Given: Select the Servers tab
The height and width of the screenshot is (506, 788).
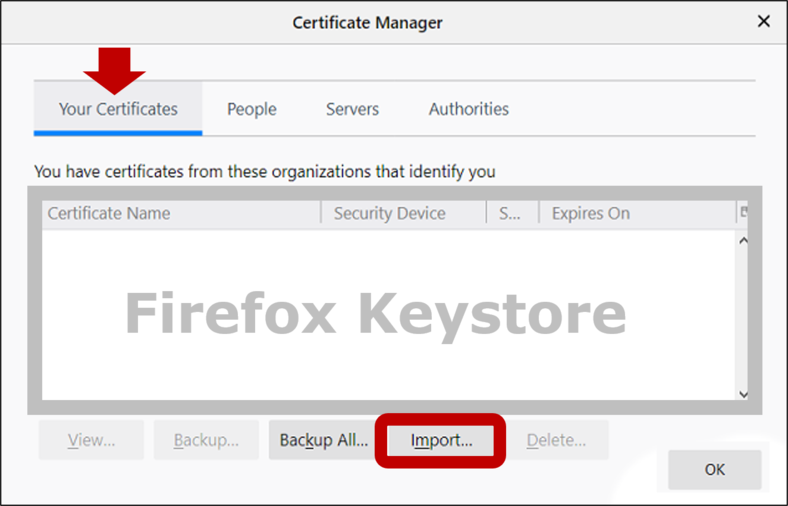Looking at the screenshot, I should 352,109.
